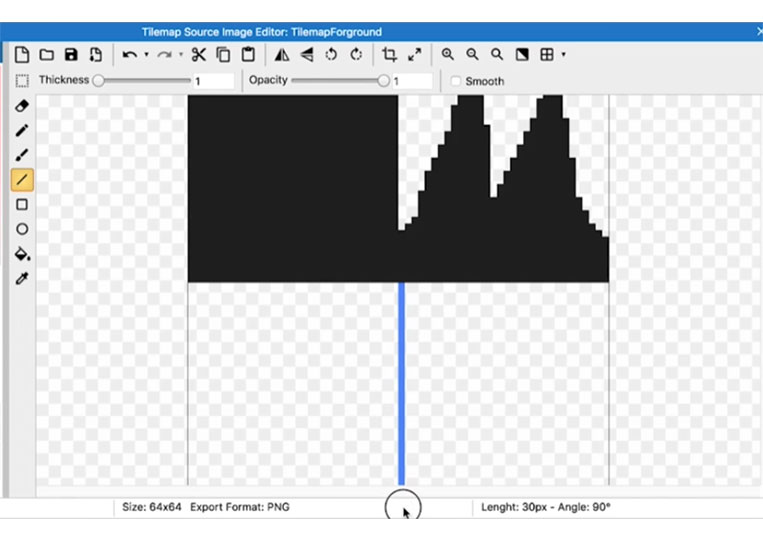763x541 pixels.
Task: Toggle the background color icon
Action: [x=522, y=54]
